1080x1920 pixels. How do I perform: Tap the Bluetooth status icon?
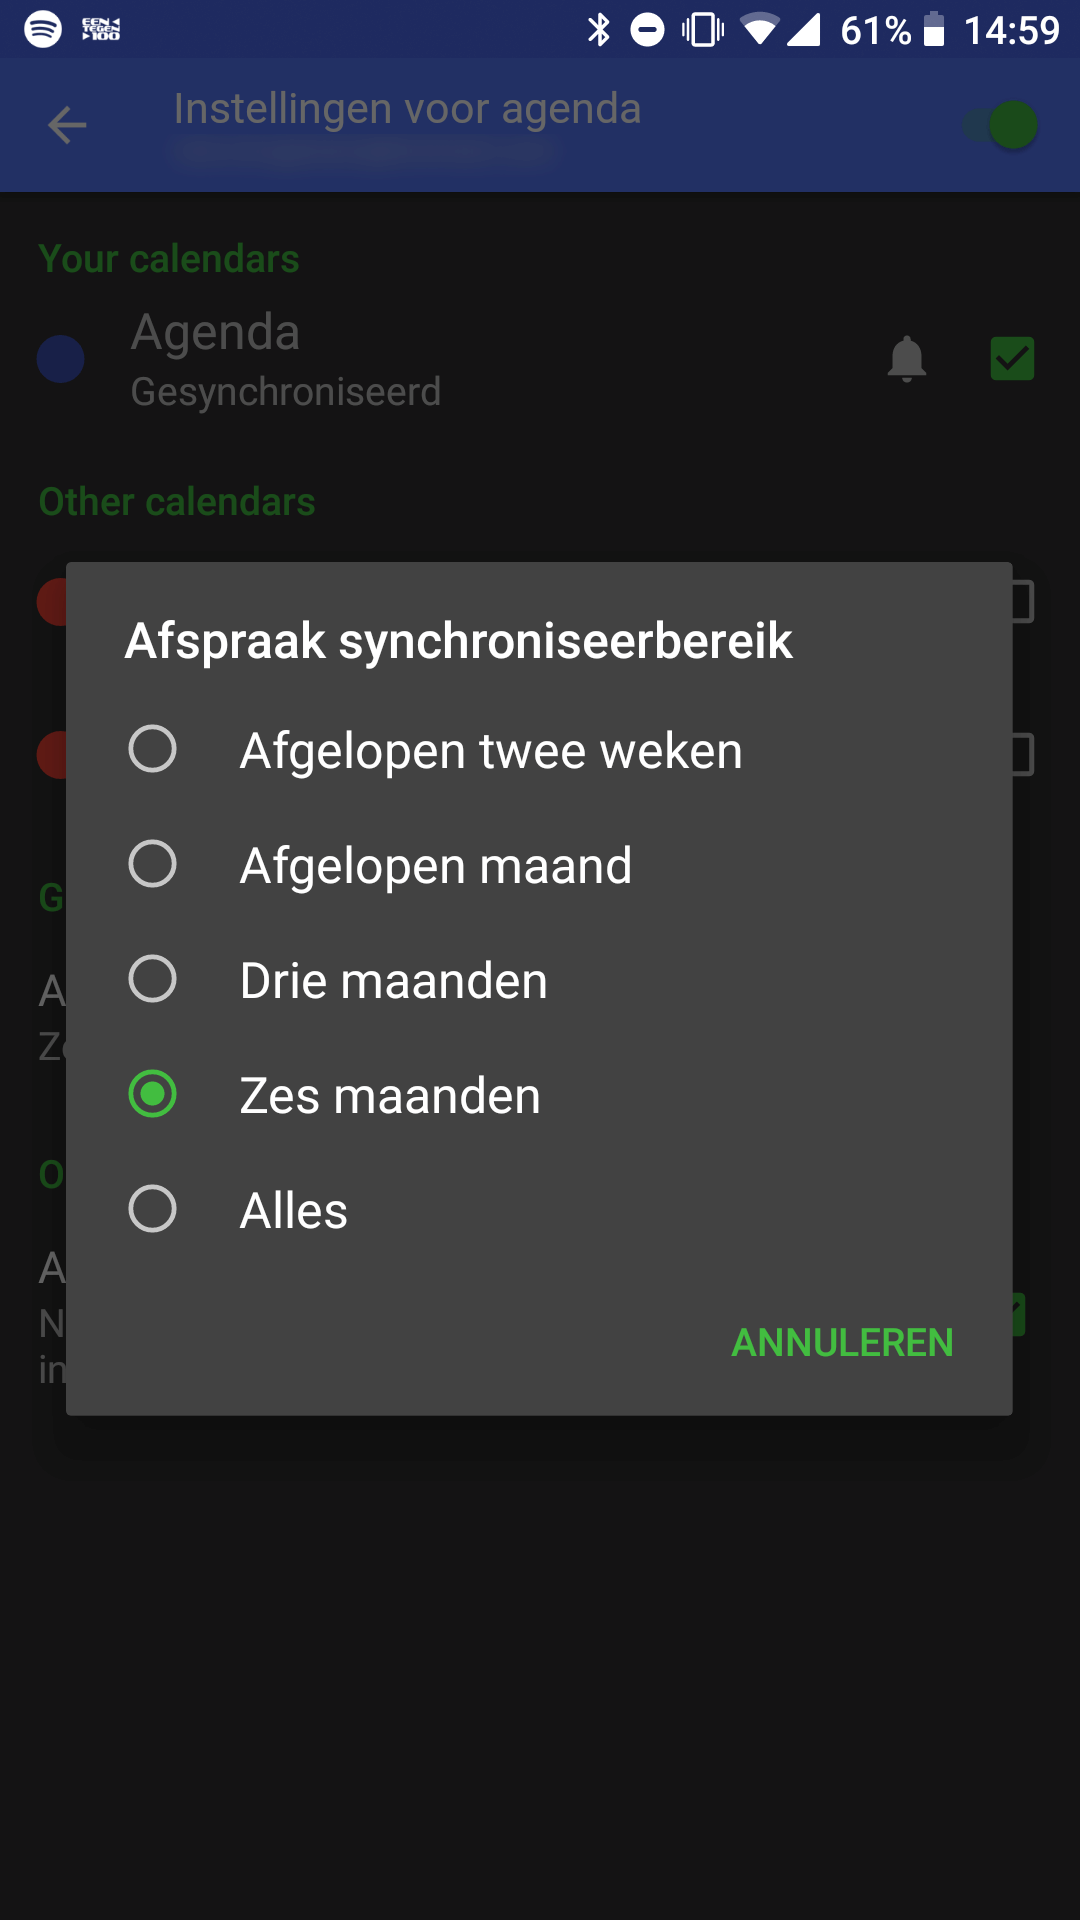click(x=598, y=30)
